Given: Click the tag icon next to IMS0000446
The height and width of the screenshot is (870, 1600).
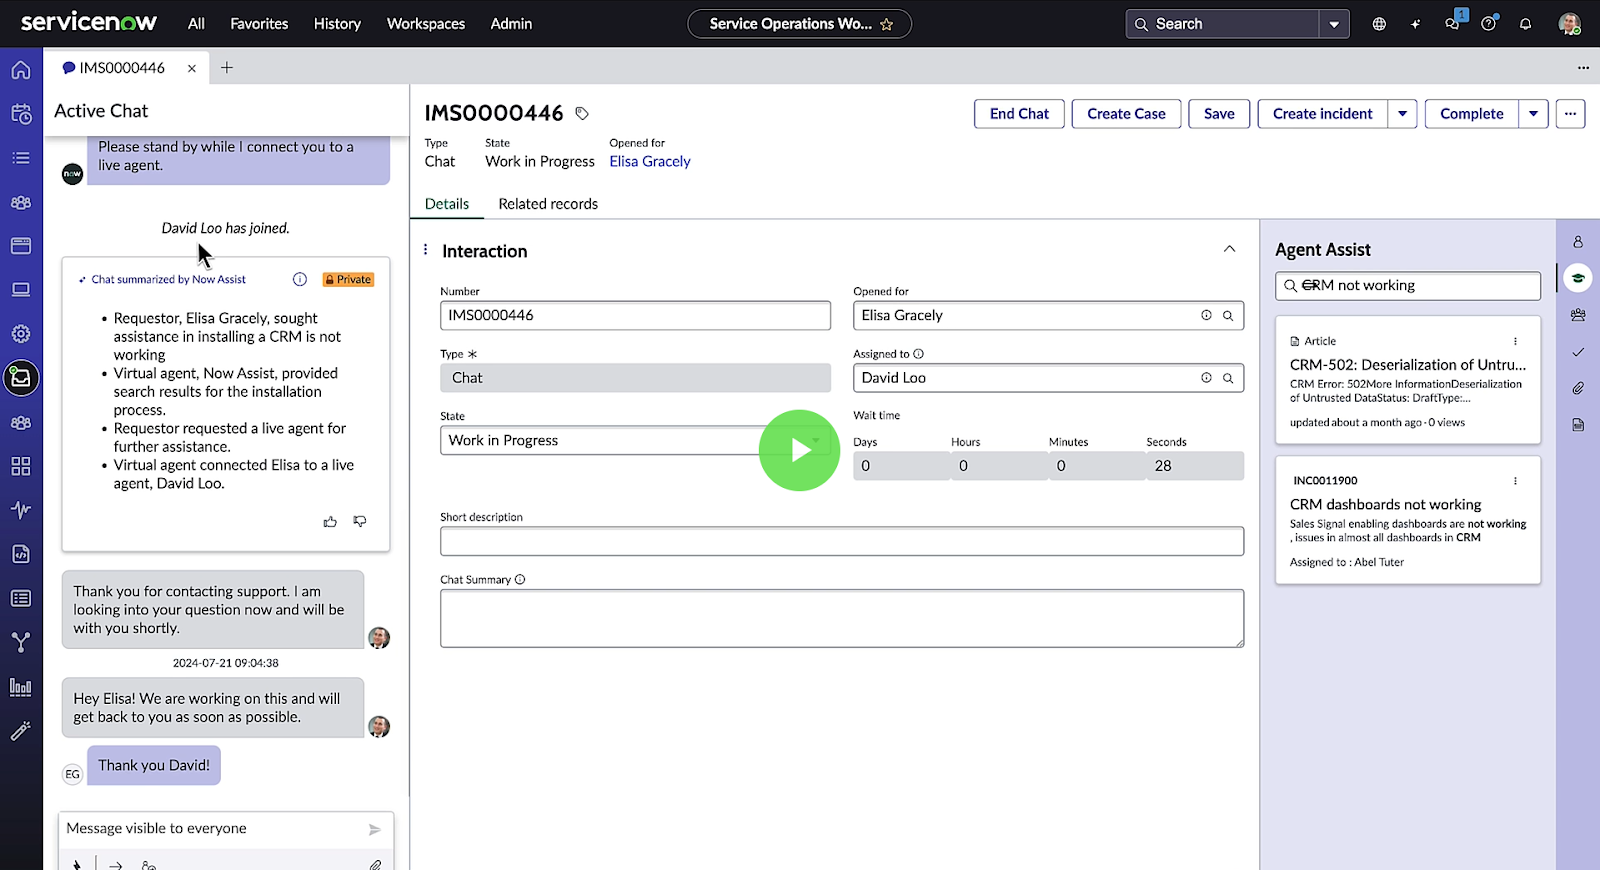Looking at the screenshot, I should coord(582,114).
